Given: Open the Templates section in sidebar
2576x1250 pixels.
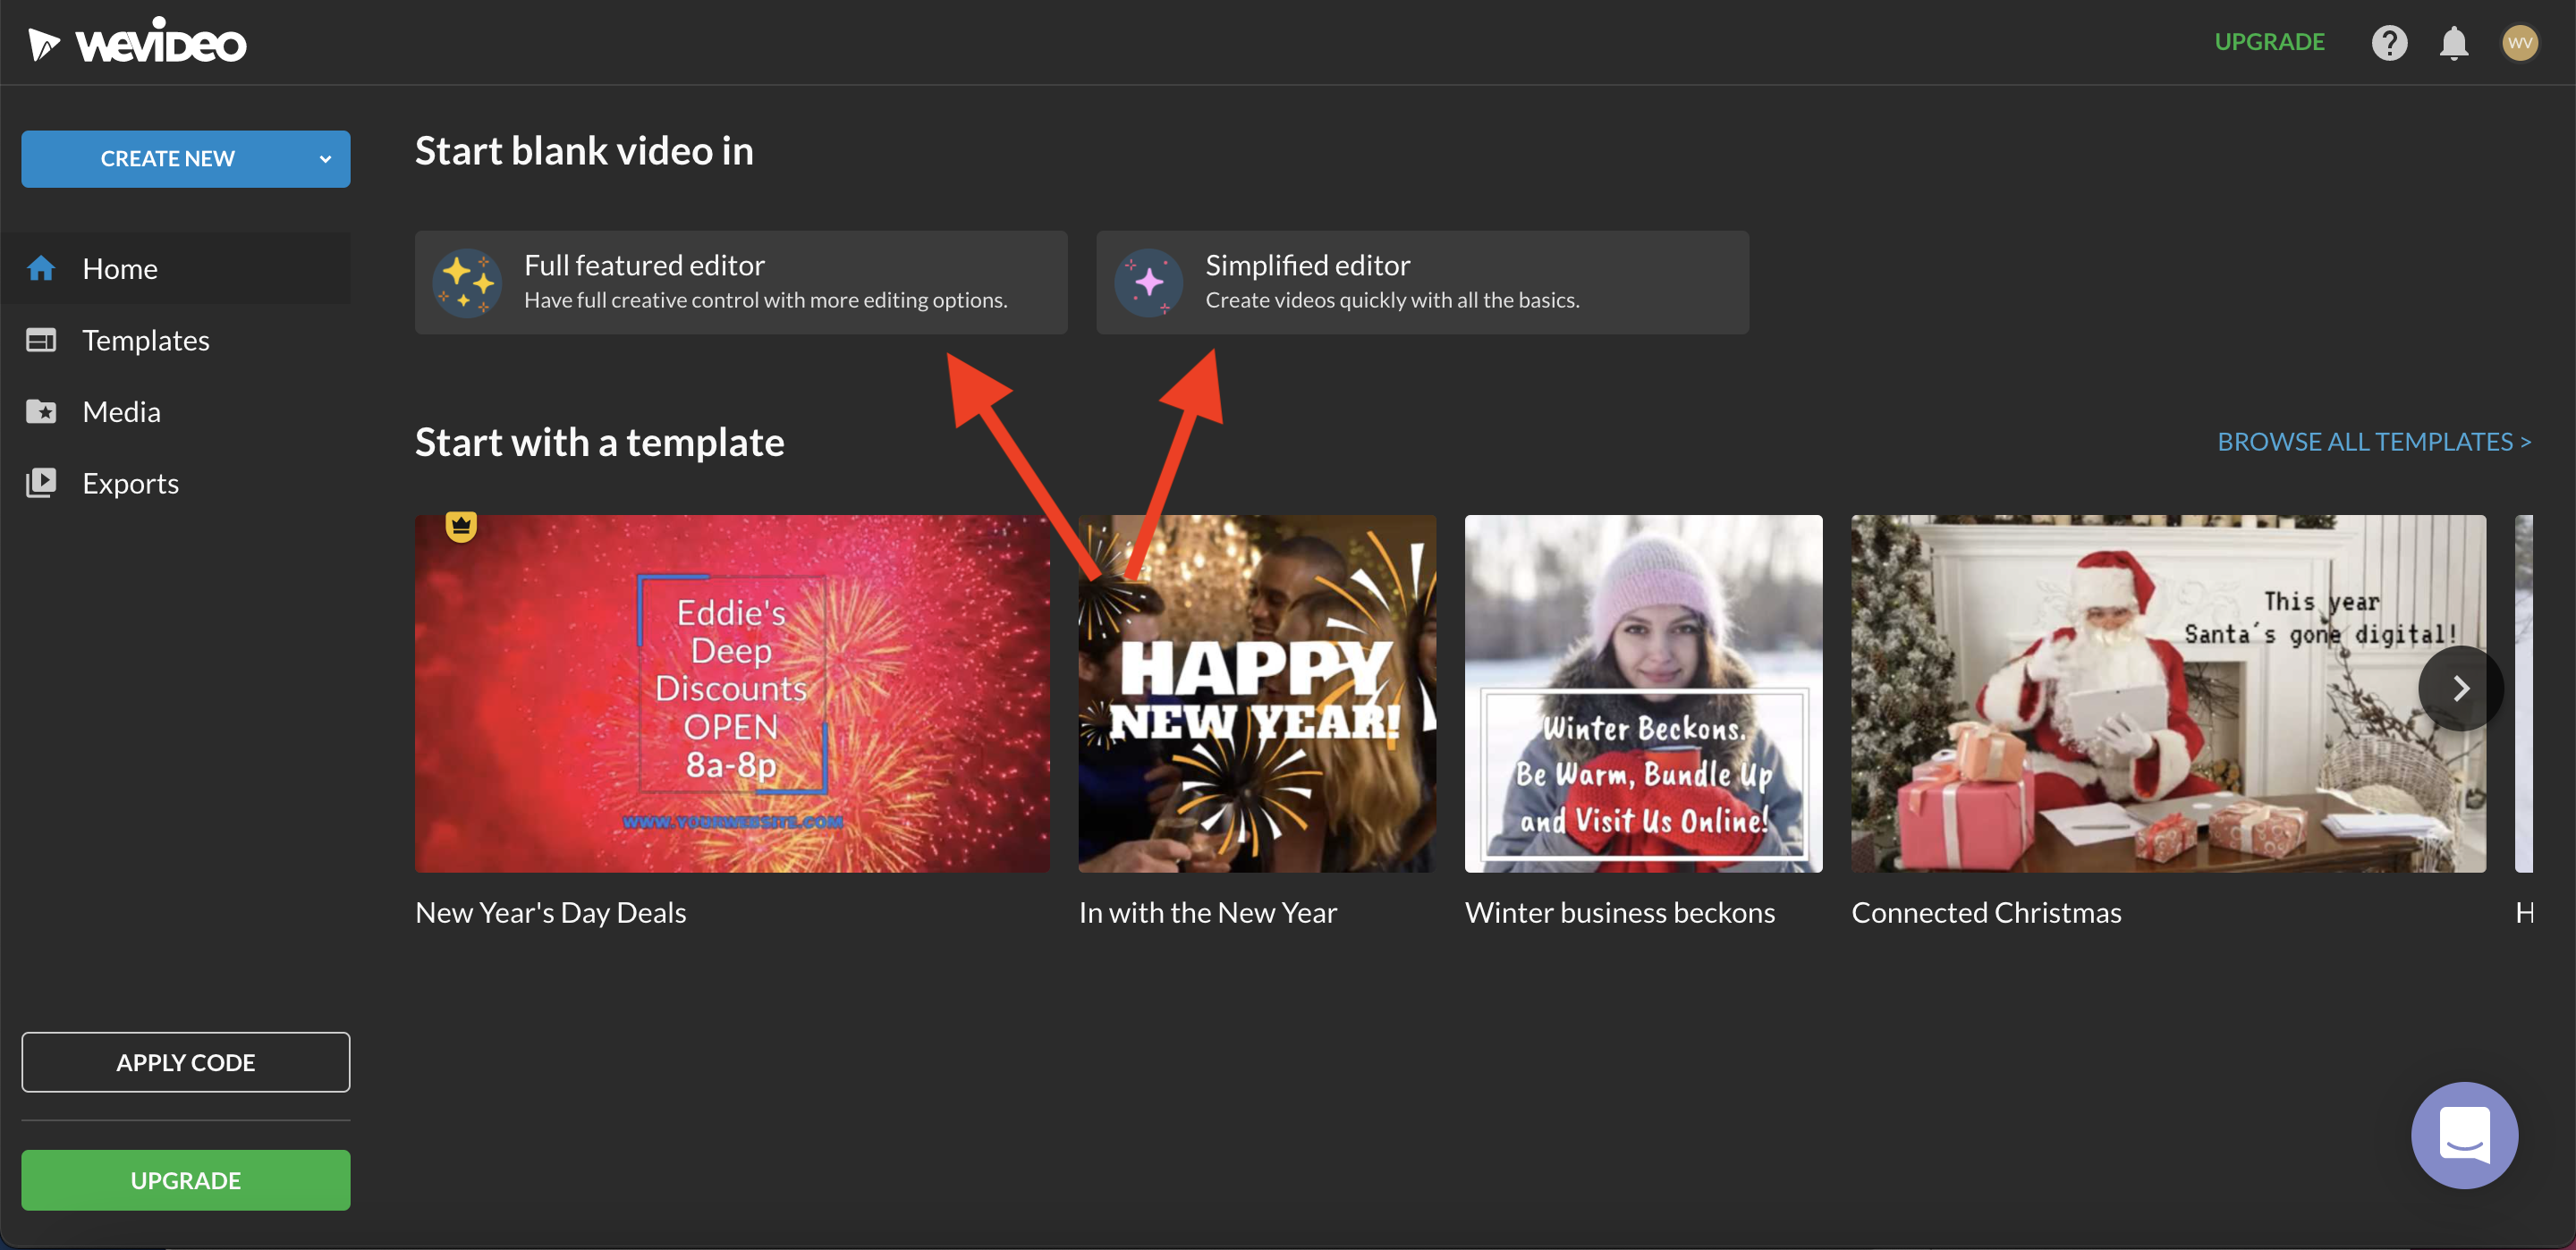Looking at the screenshot, I should point(146,339).
